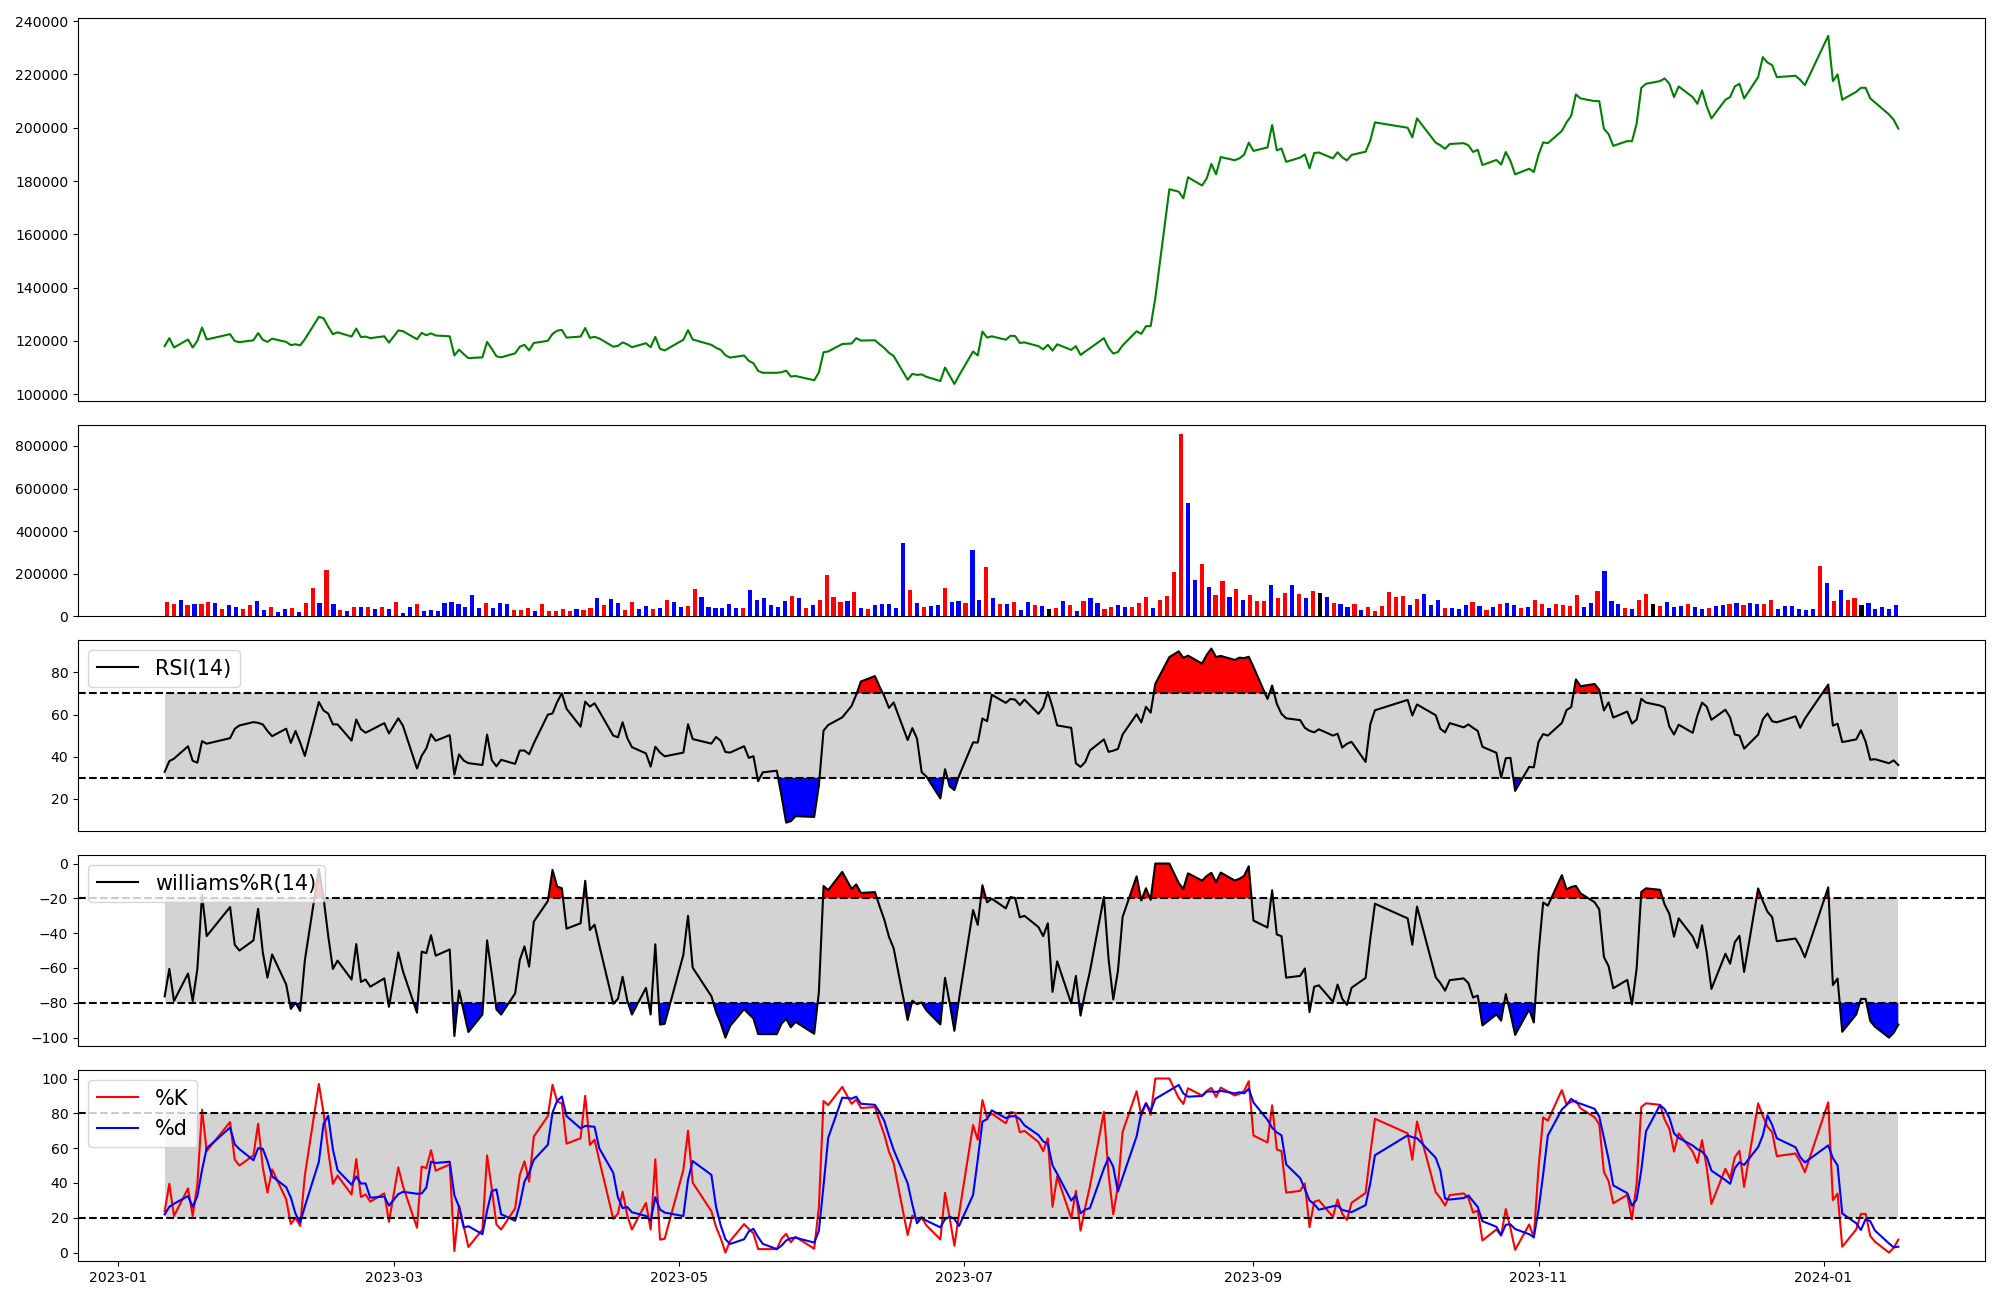The height and width of the screenshot is (1300, 2000).
Task: Click the -100 Williams %R axis label
Action: 49,1038
